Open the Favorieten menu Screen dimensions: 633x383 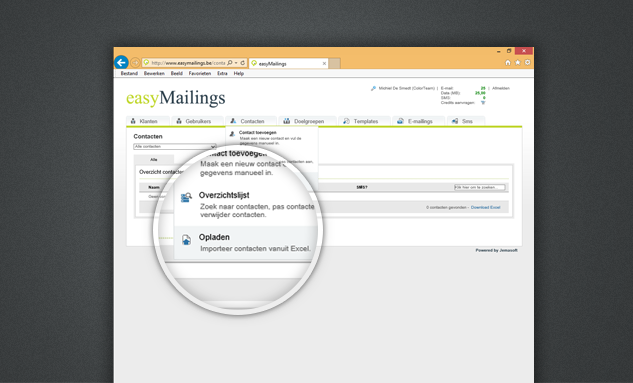pyautogui.click(x=200, y=73)
